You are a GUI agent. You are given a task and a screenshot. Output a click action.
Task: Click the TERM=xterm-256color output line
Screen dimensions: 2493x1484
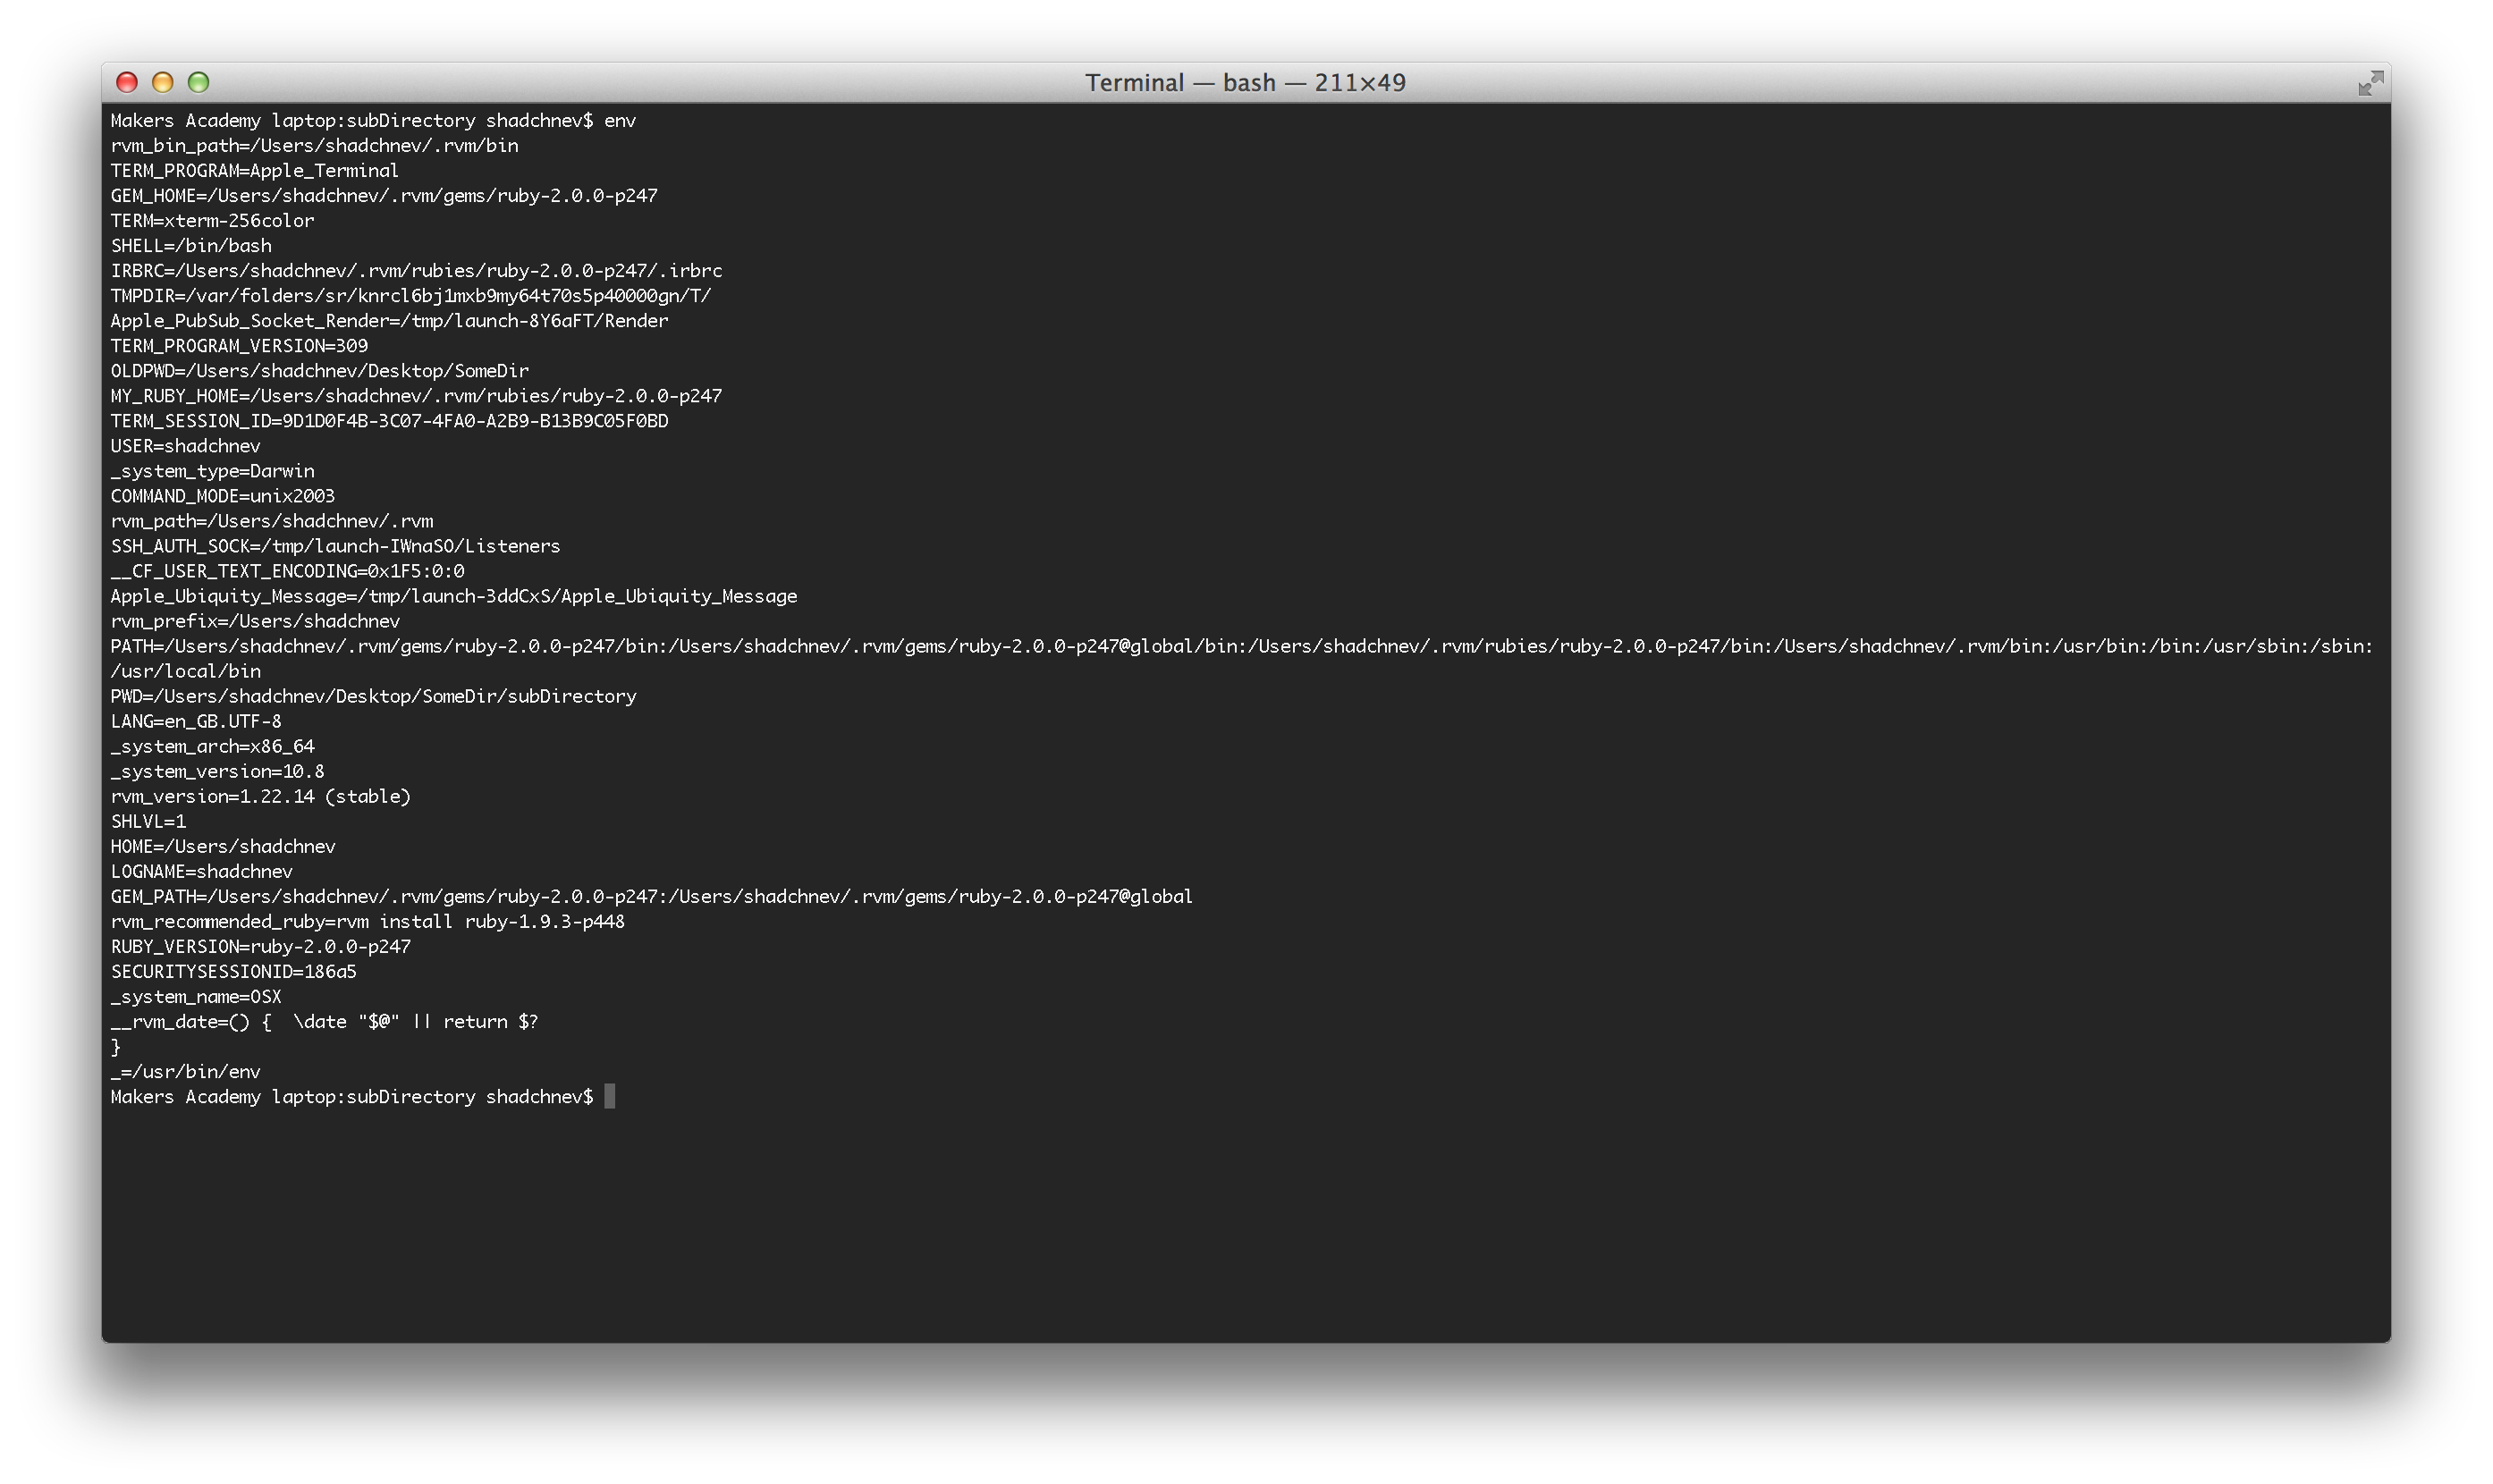[x=212, y=221]
